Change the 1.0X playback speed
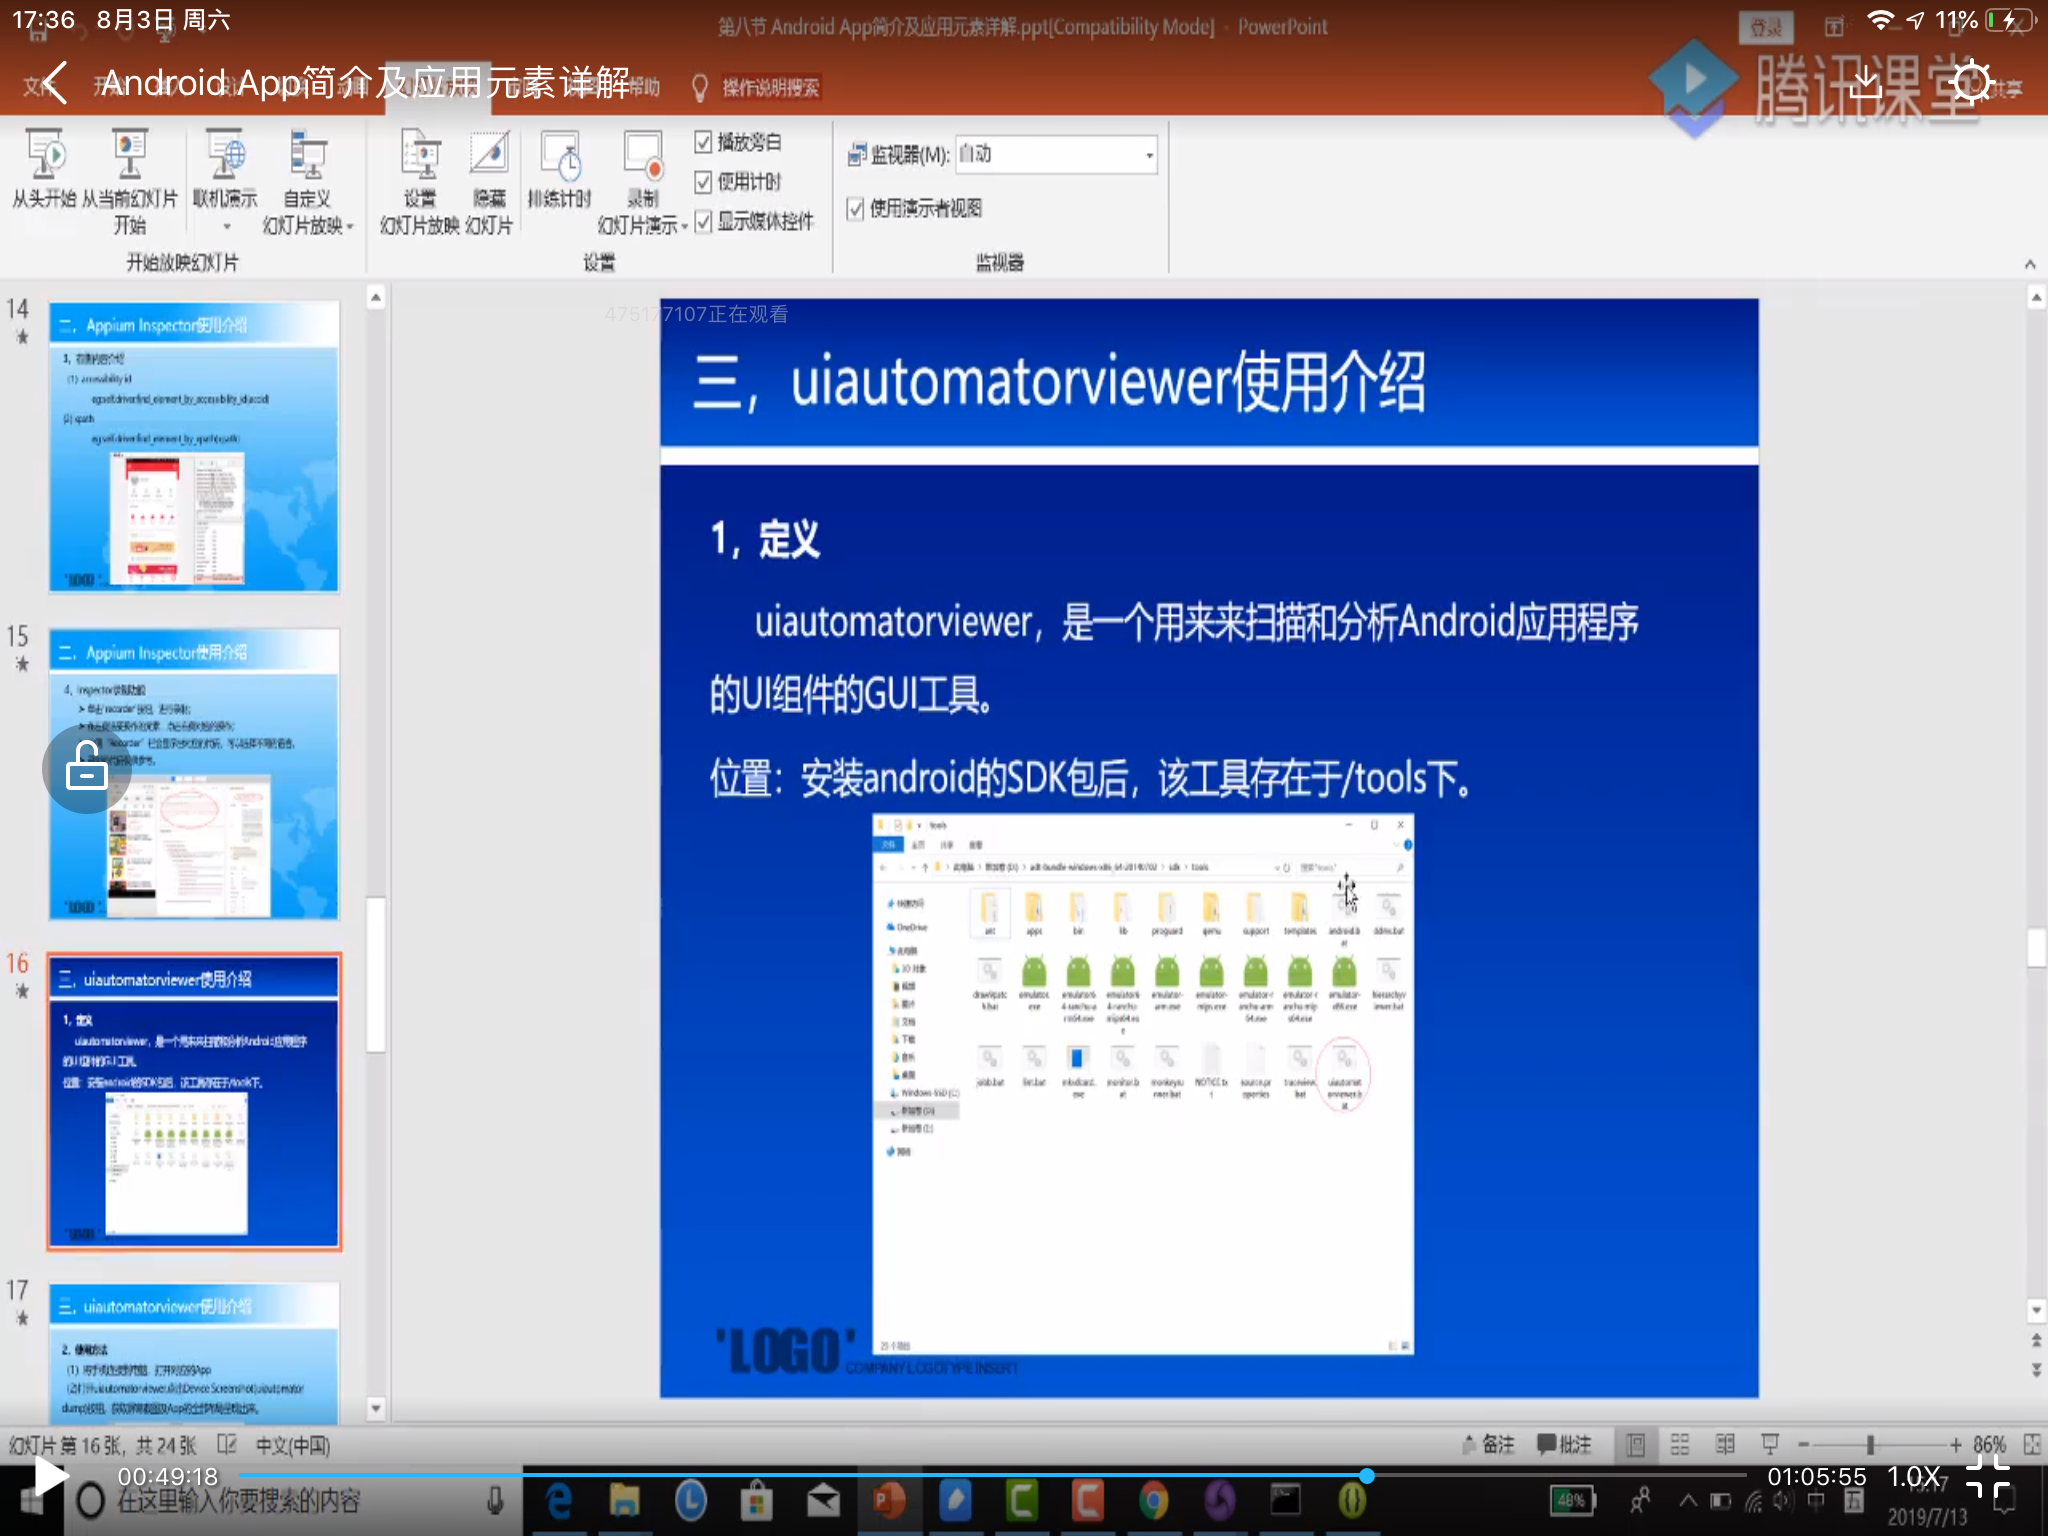 1914,1476
